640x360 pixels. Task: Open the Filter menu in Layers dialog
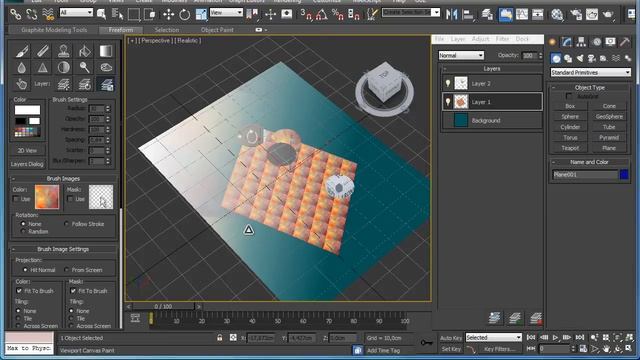tap(502, 39)
